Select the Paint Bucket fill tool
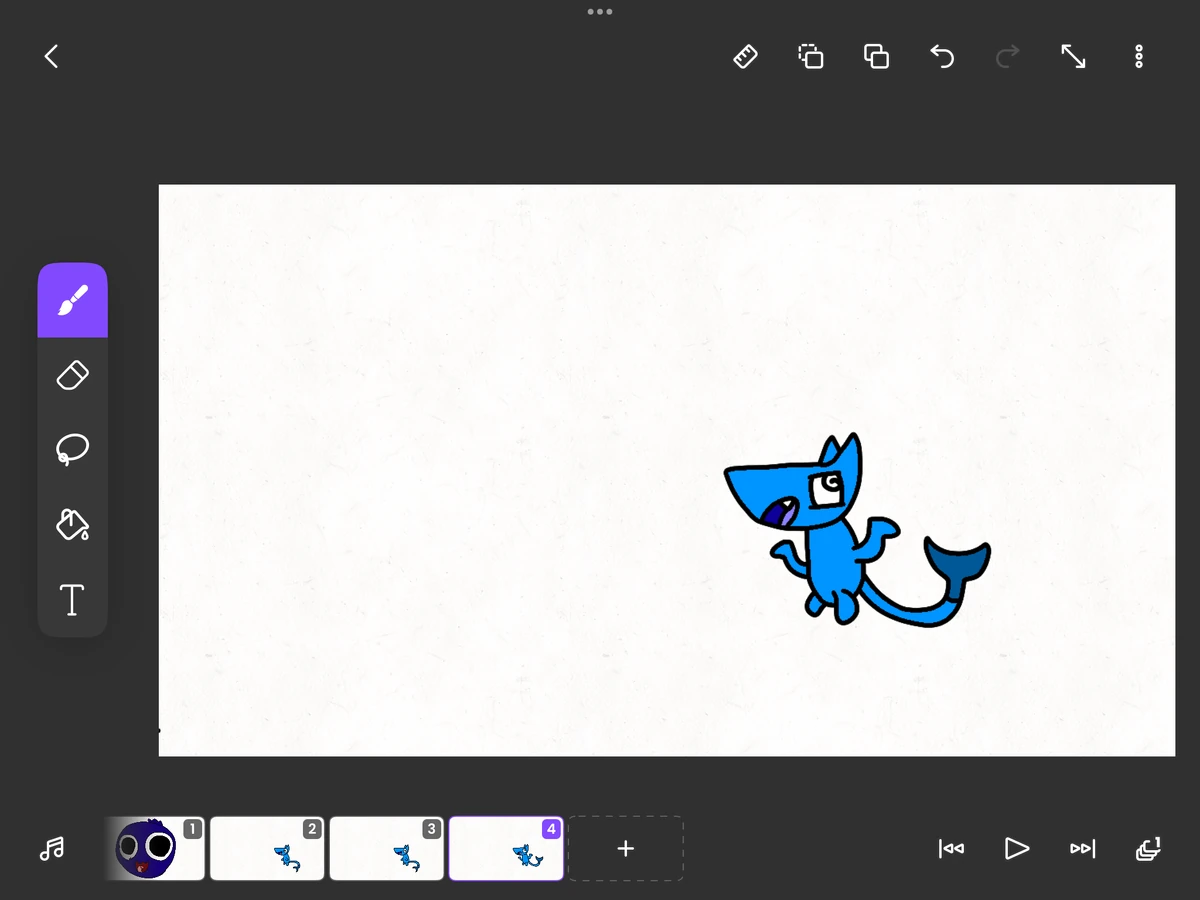 coord(72,524)
